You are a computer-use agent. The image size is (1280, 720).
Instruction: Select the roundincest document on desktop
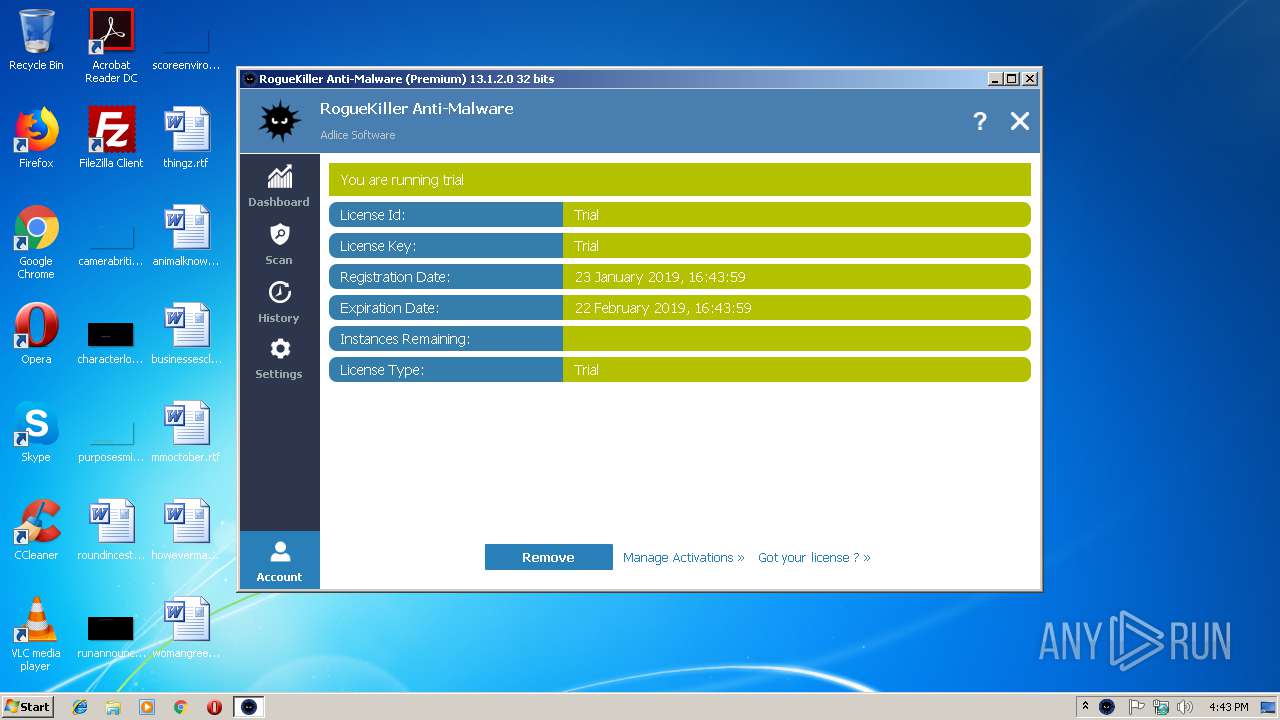(111, 530)
